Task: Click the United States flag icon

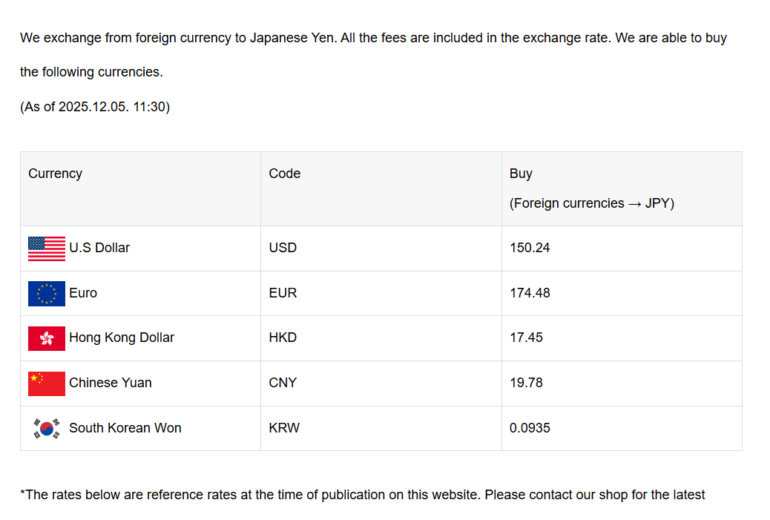Action: click(47, 248)
